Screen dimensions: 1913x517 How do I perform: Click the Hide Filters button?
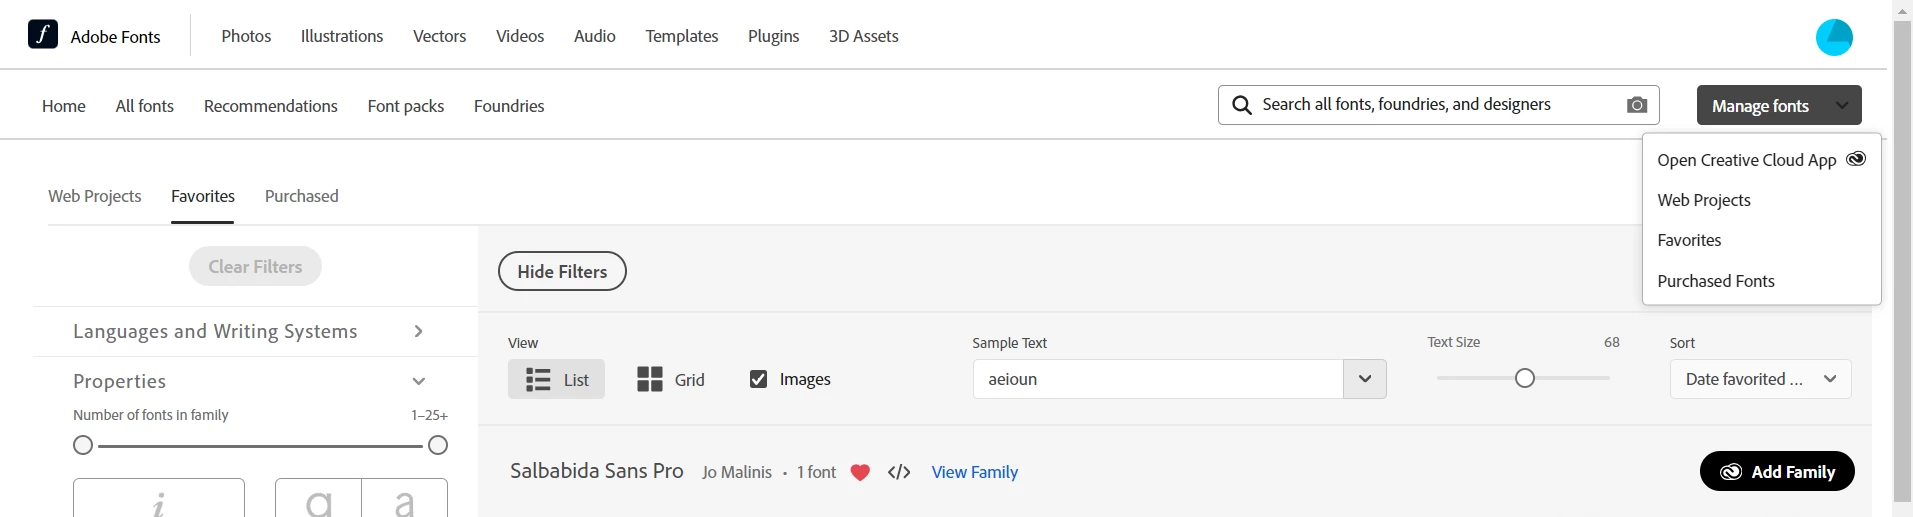[x=562, y=271]
